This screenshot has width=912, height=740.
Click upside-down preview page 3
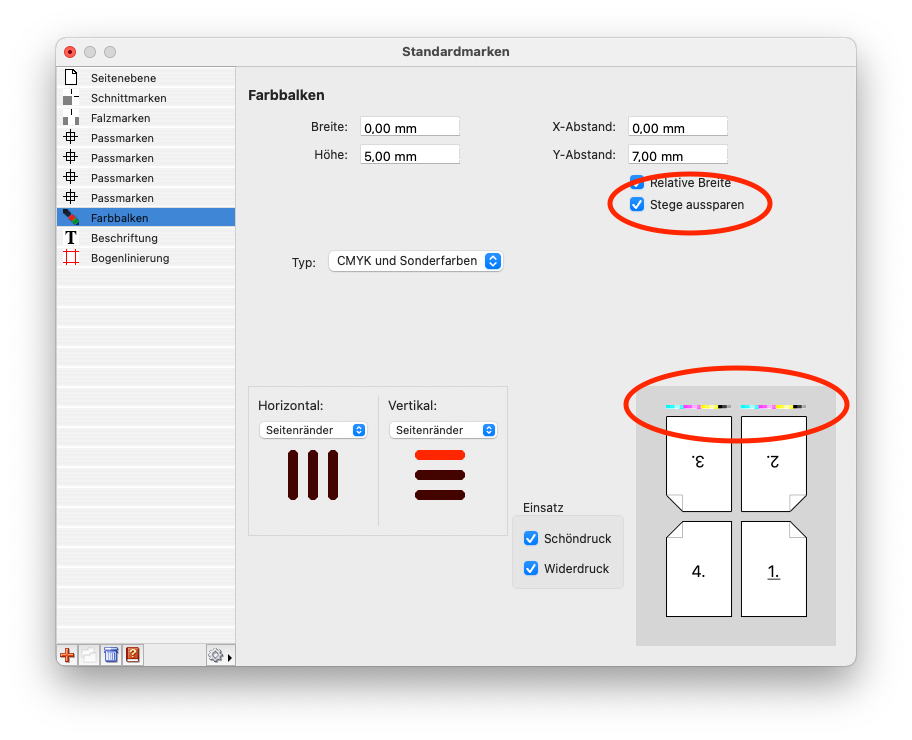(x=699, y=464)
